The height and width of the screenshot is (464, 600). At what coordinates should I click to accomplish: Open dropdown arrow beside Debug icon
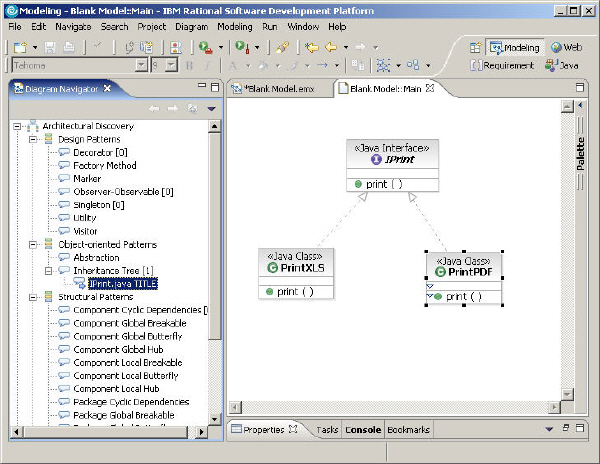[x=221, y=48]
